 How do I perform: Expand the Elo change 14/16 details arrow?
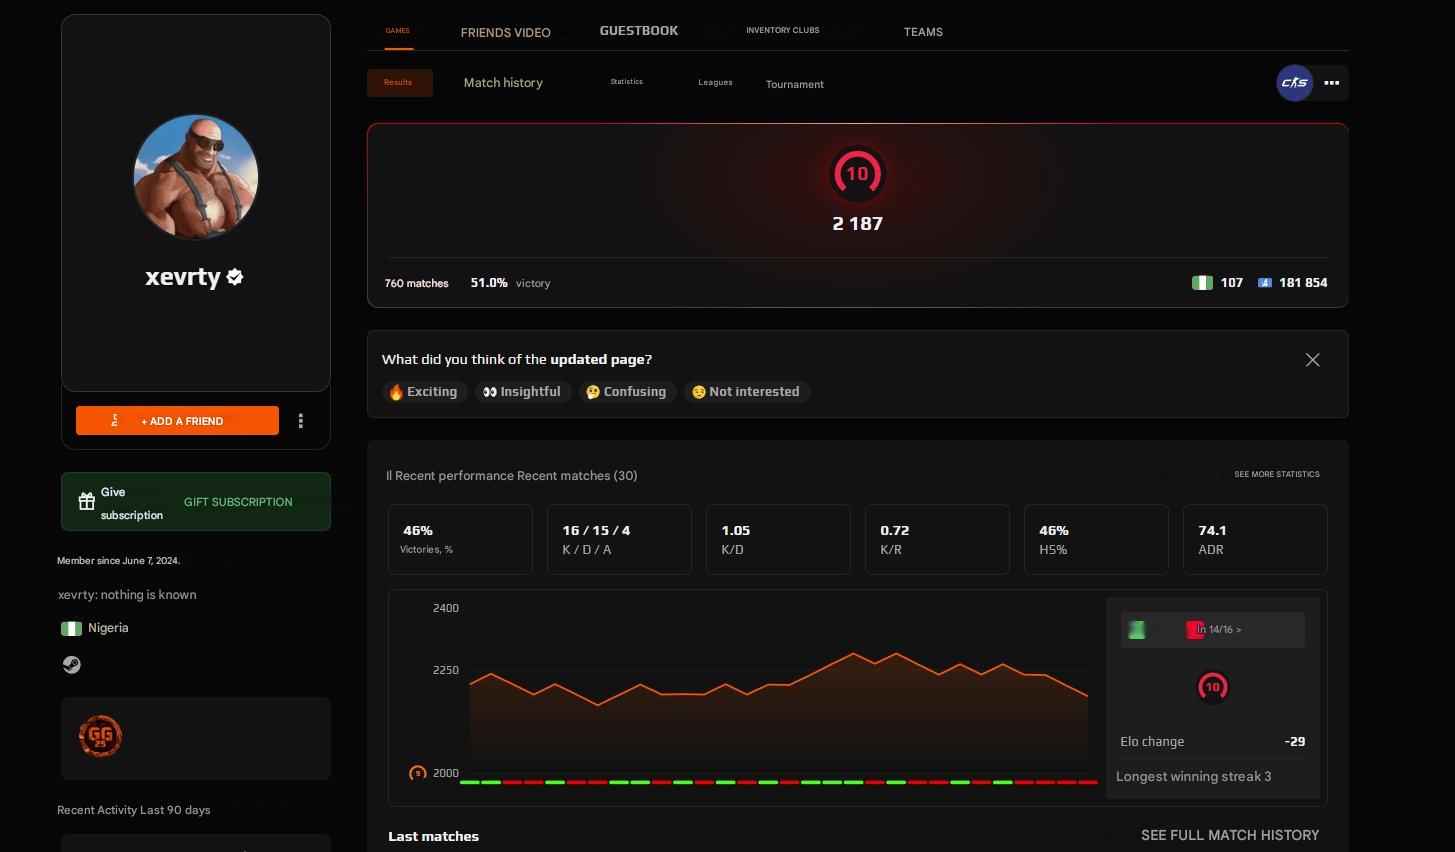[x=1238, y=629]
